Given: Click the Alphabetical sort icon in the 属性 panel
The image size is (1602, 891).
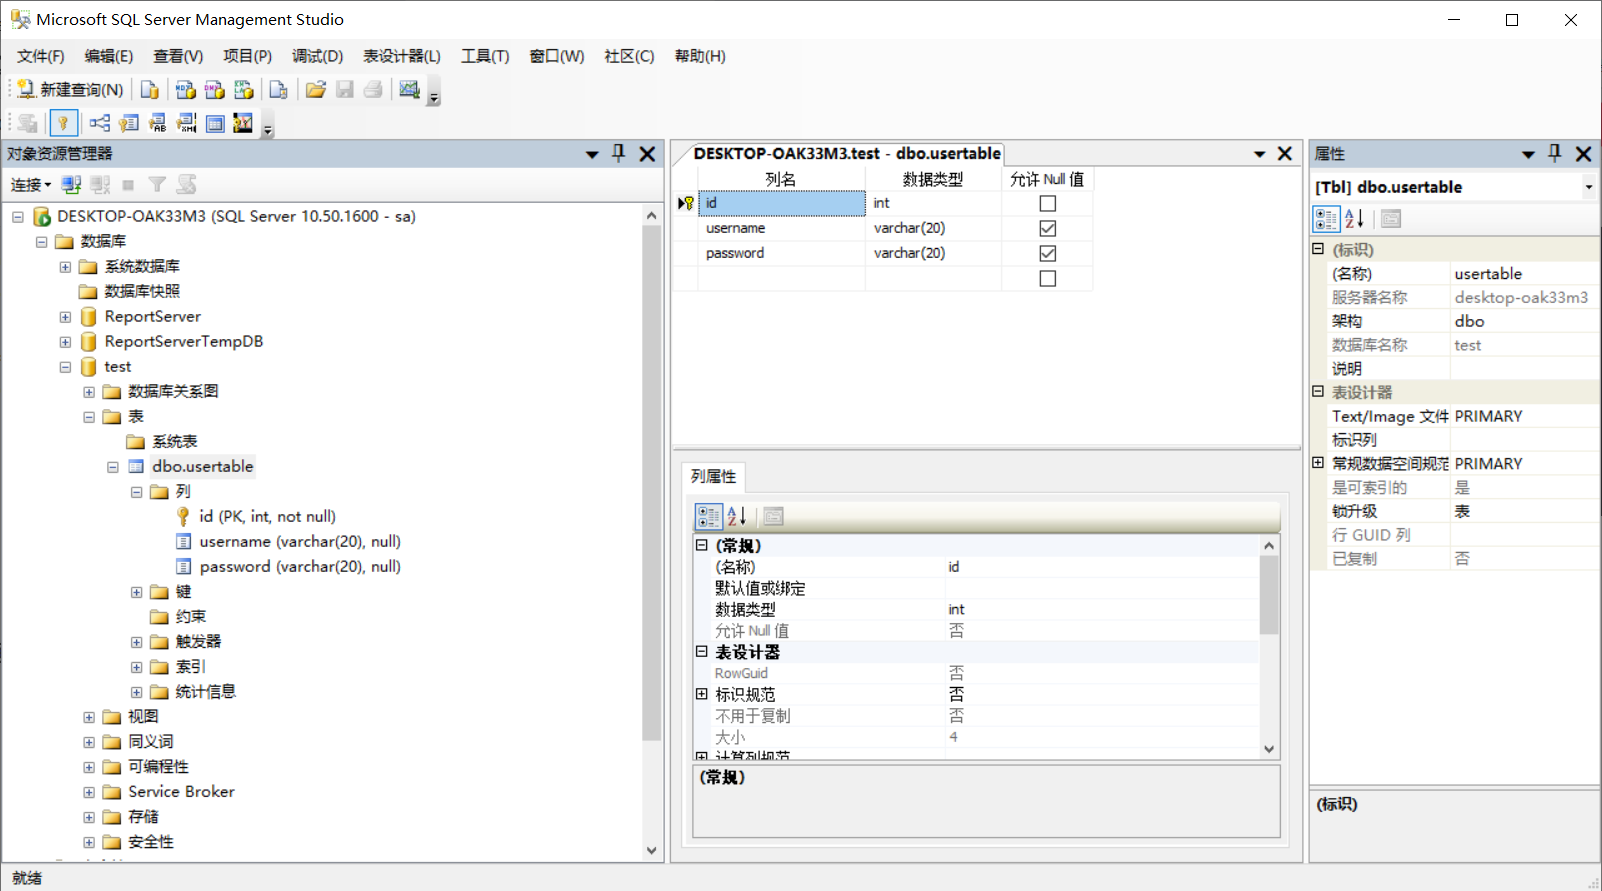Looking at the screenshot, I should pos(1355,219).
